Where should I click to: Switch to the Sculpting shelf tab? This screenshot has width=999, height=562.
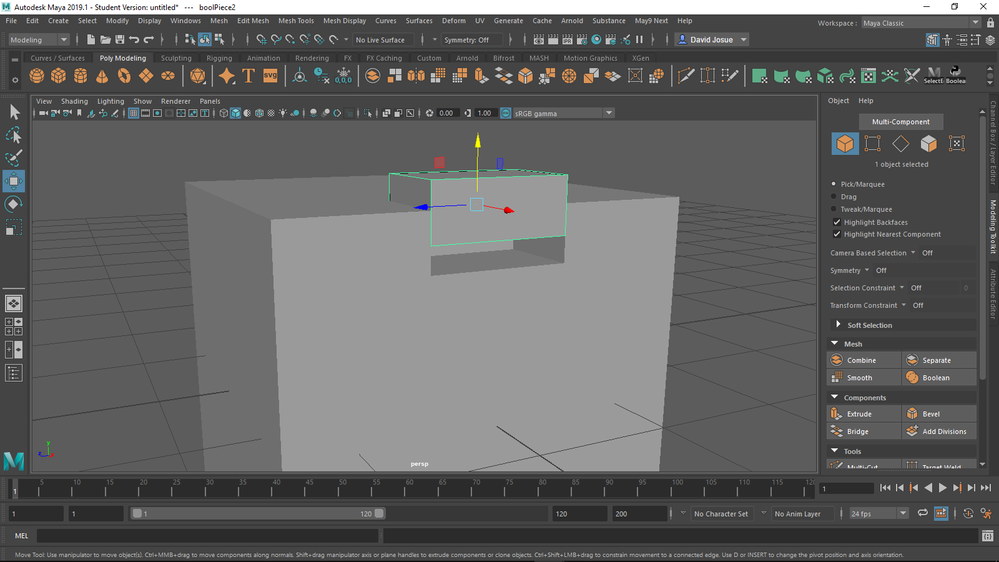(x=176, y=58)
